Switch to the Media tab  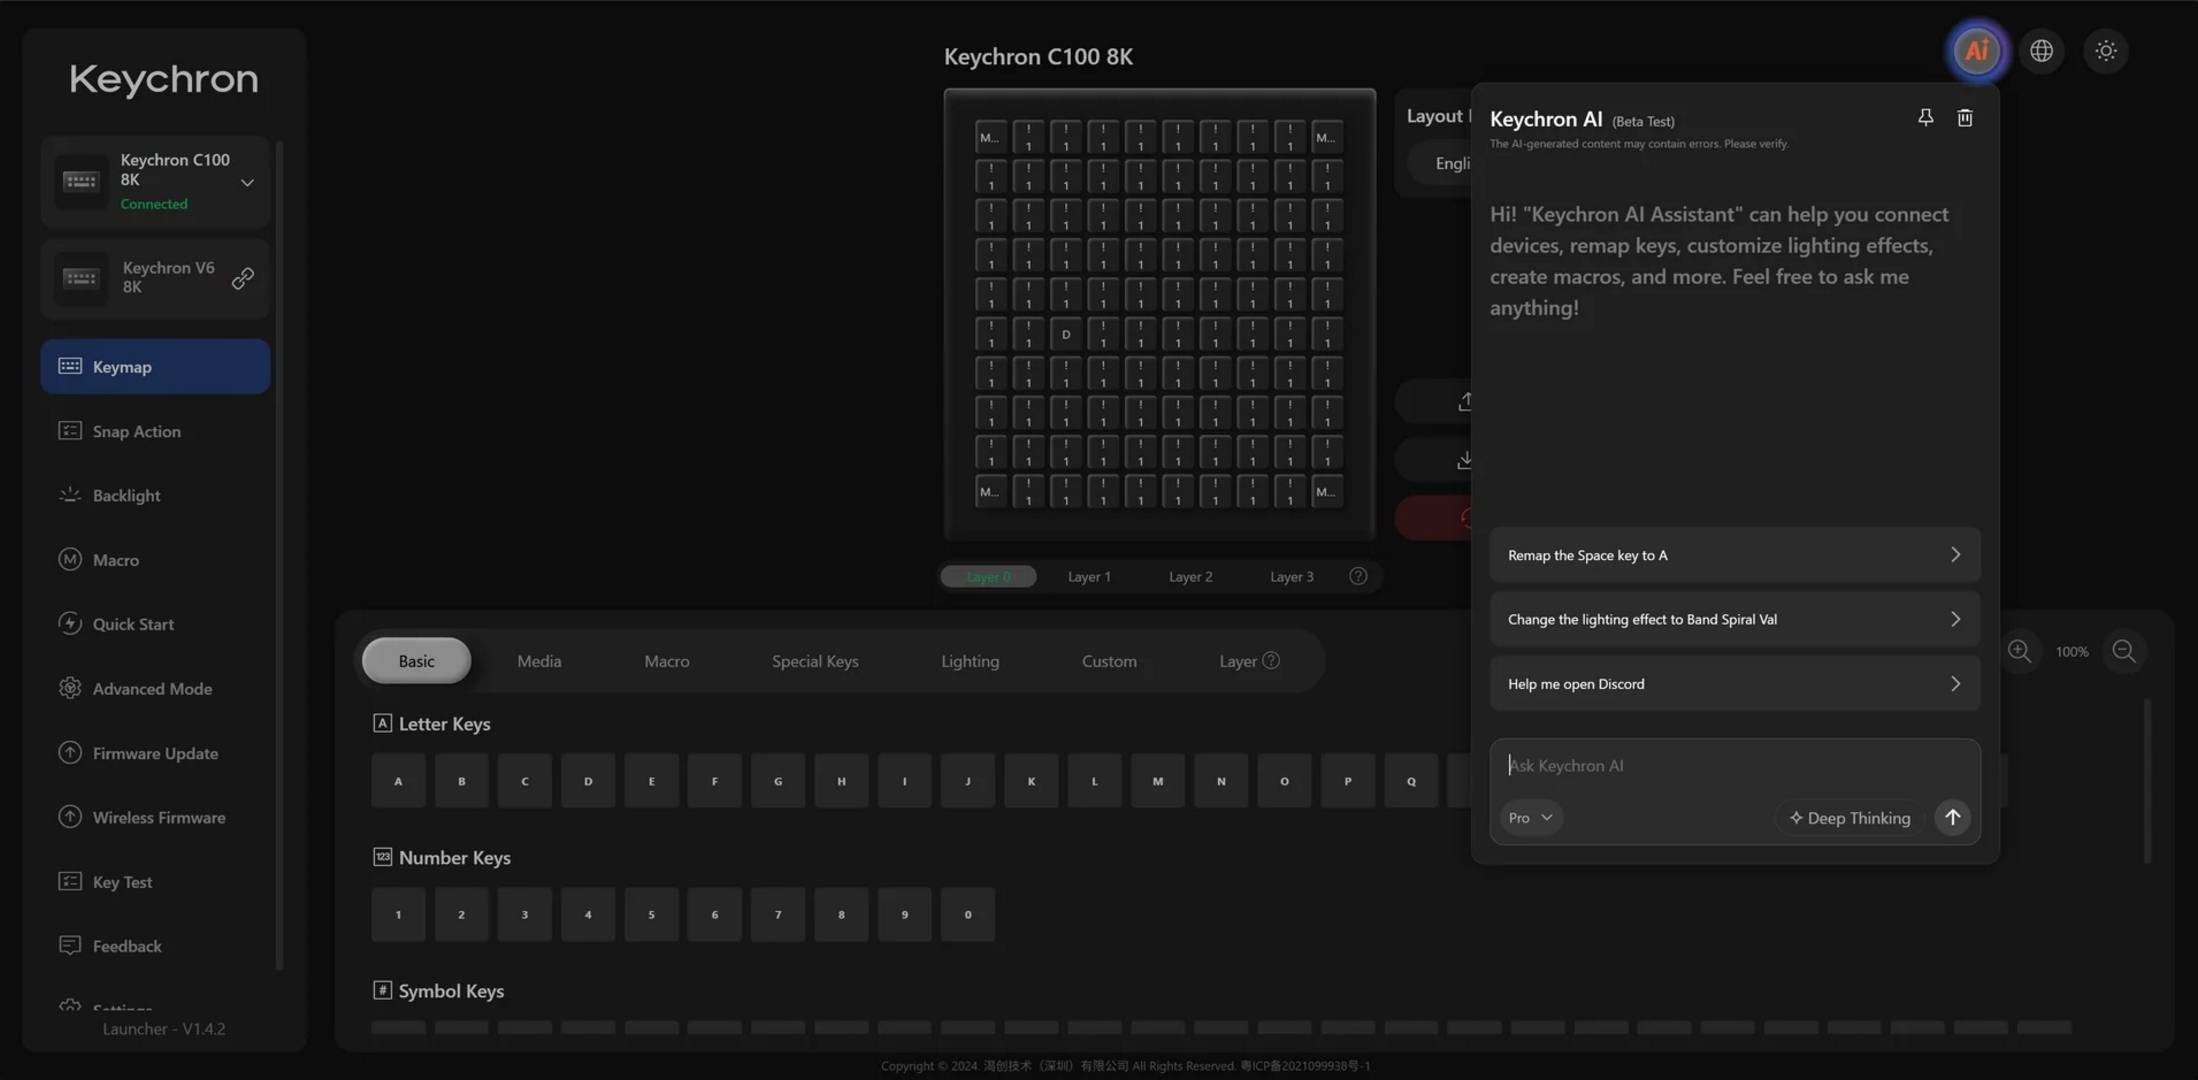539,660
